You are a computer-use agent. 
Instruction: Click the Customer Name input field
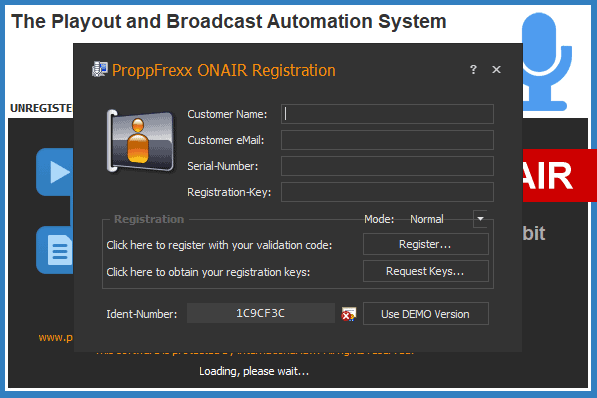click(387, 114)
